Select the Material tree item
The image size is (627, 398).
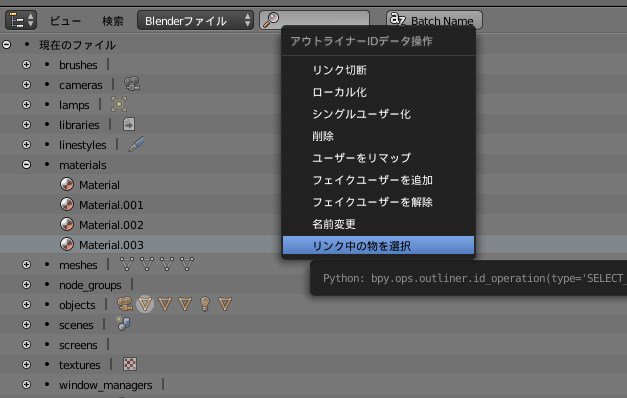[x=99, y=185]
